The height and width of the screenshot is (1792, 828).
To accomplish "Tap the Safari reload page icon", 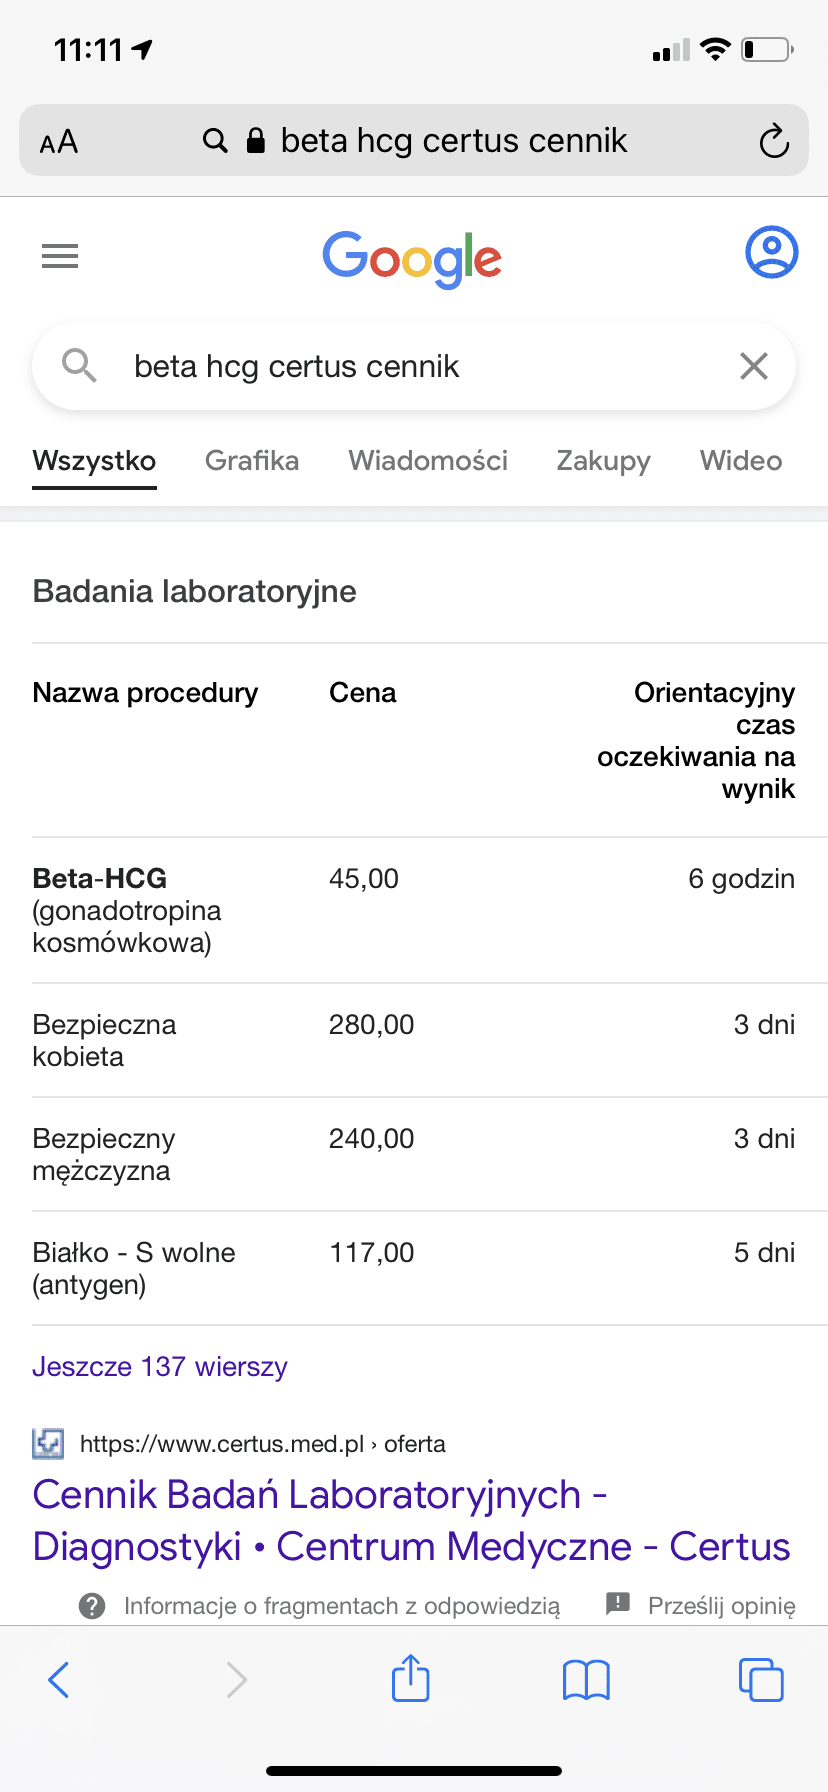I will [774, 141].
